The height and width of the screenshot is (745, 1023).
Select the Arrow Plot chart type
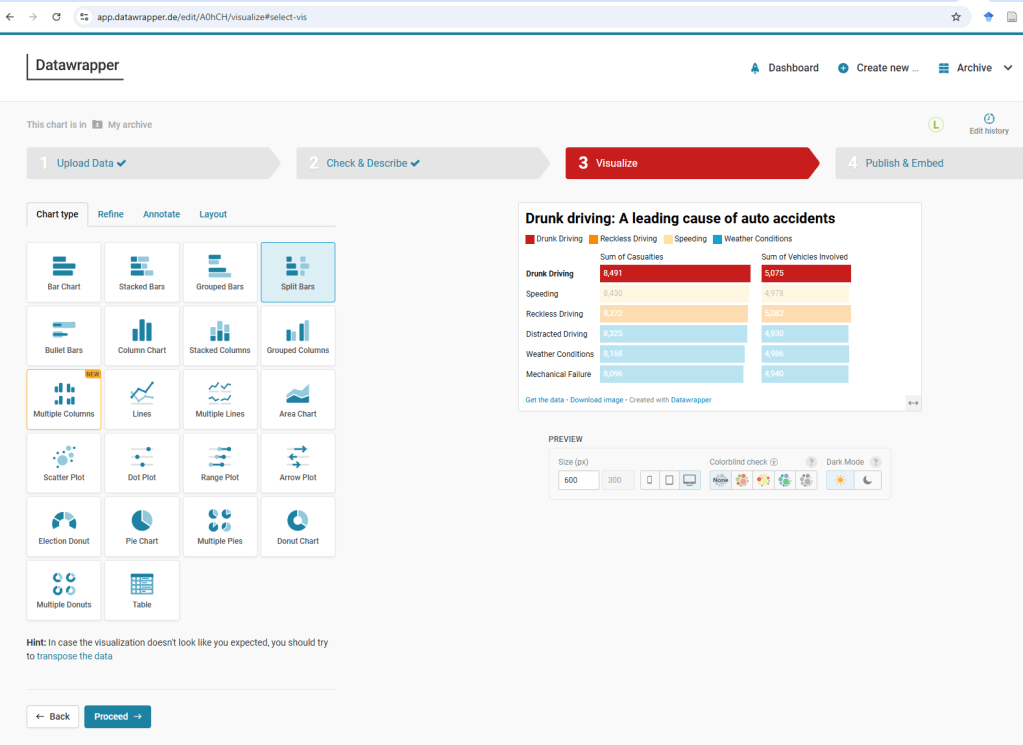pos(297,463)
